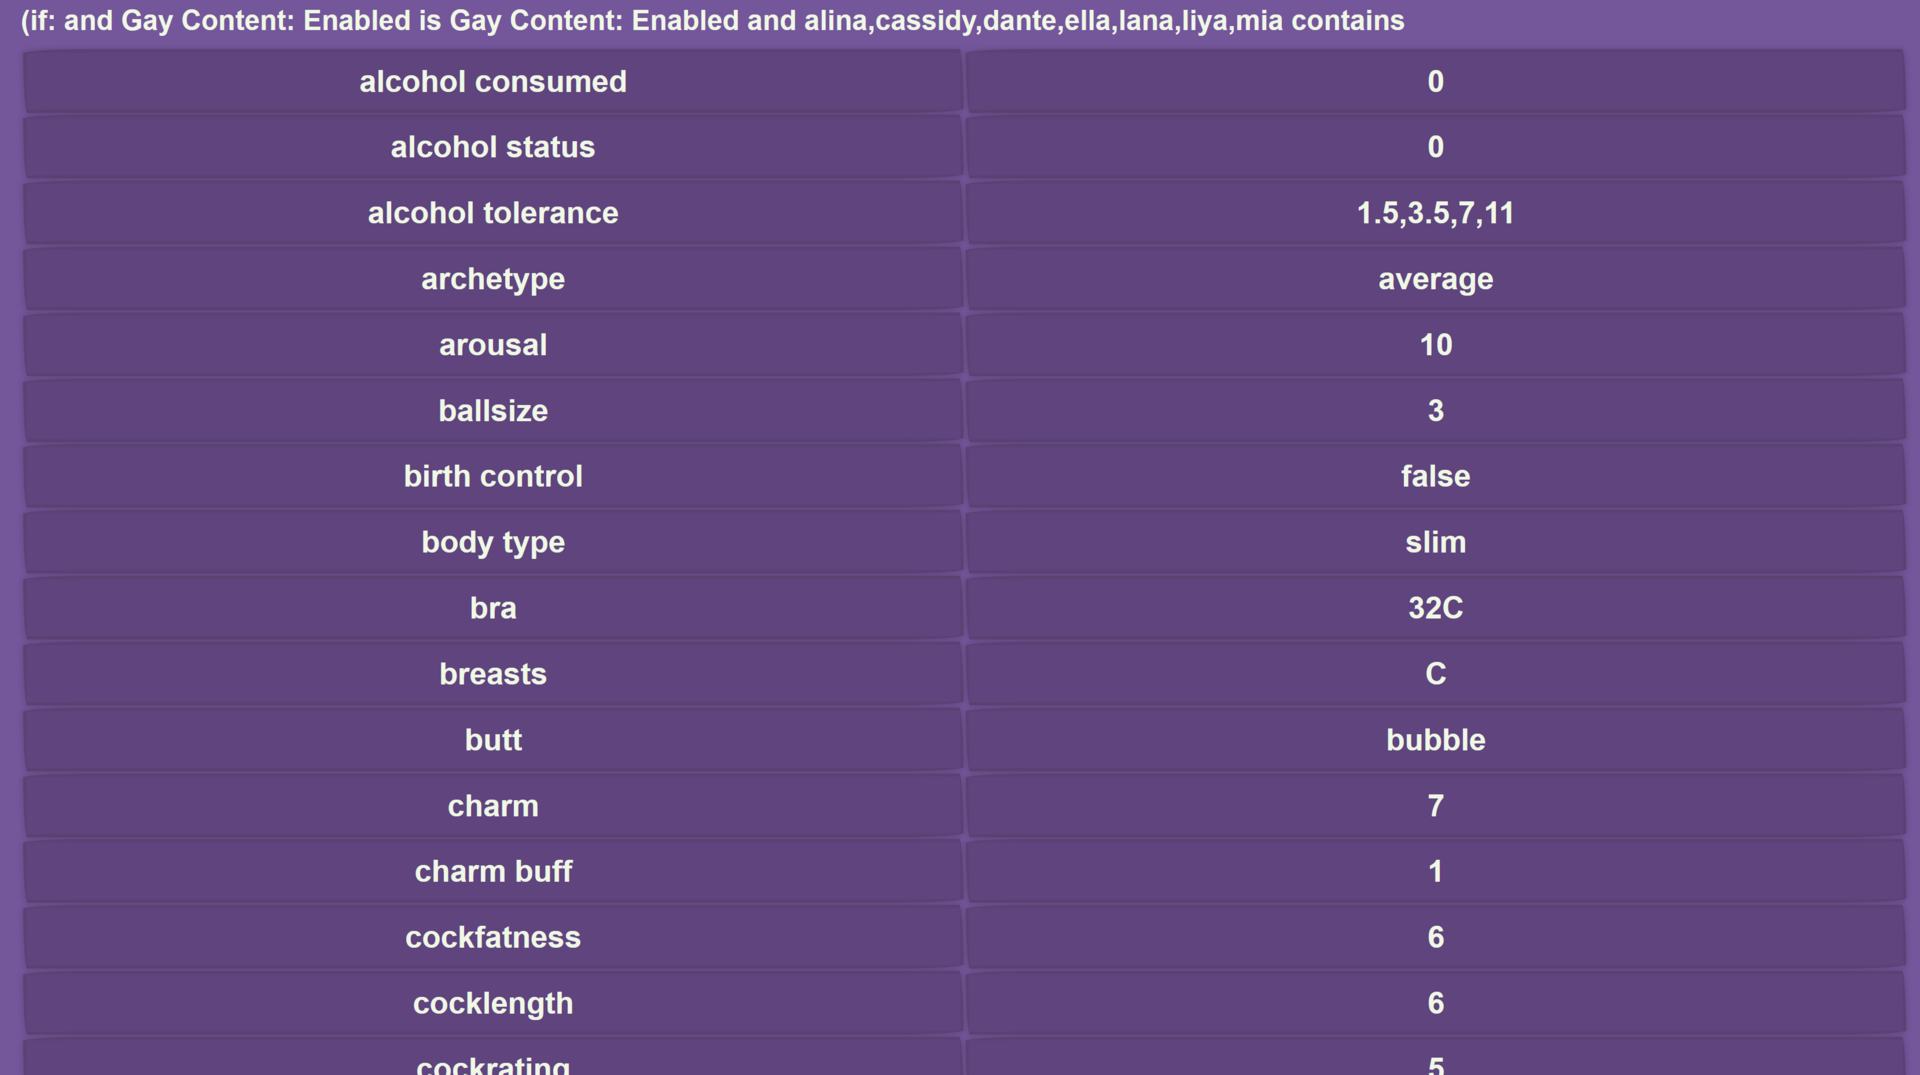Viewport: 1920px width, 1075px height.
Task: Select the alcohol tolerance value 1.5,3.5,7,11
Action: coord(1435,213)
